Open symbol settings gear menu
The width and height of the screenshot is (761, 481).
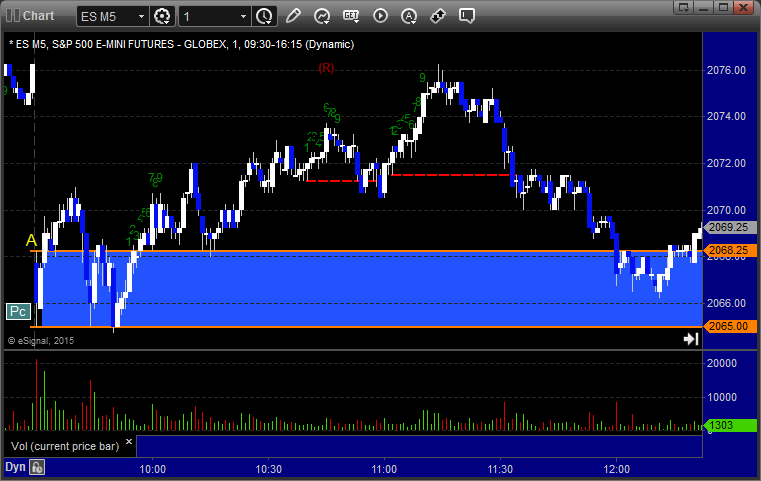[162, 17]
